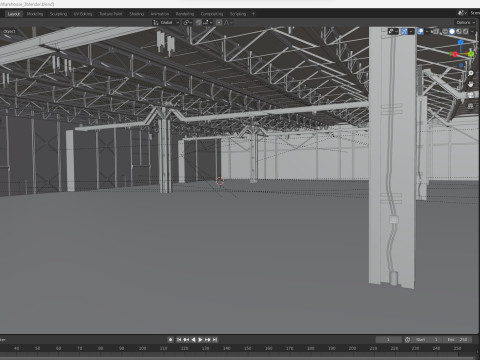
Task: Switch to the Rendering workspace tab
Action: (x=185, y=14)
